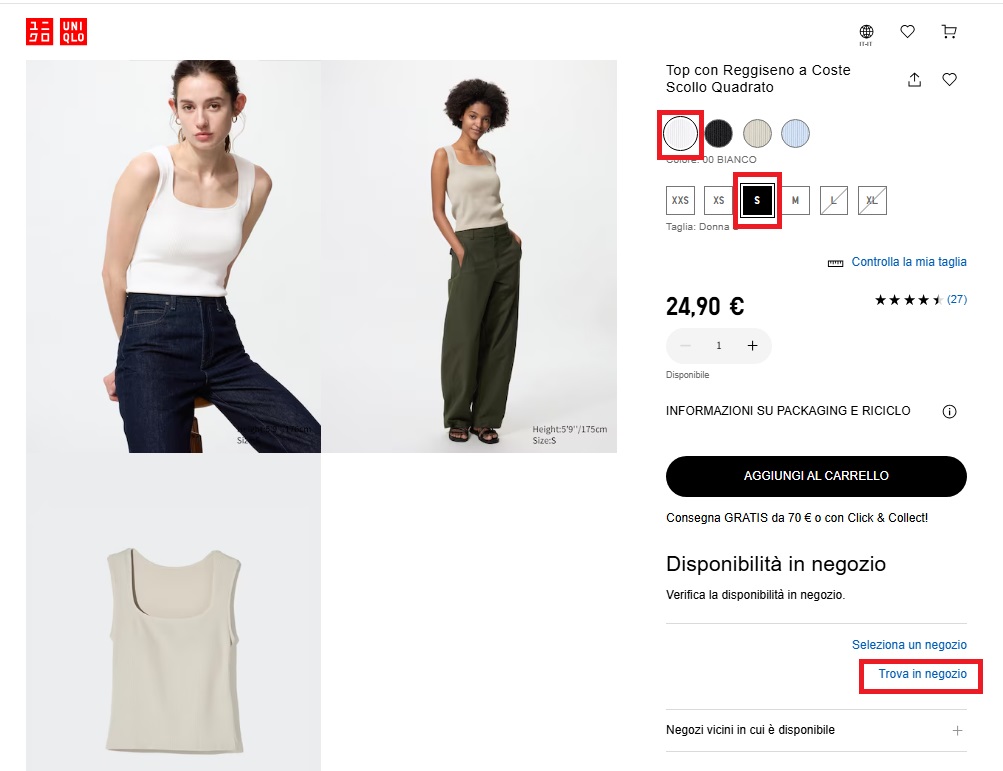Select size XS
1003x771 pixels.
coord(718,200)
